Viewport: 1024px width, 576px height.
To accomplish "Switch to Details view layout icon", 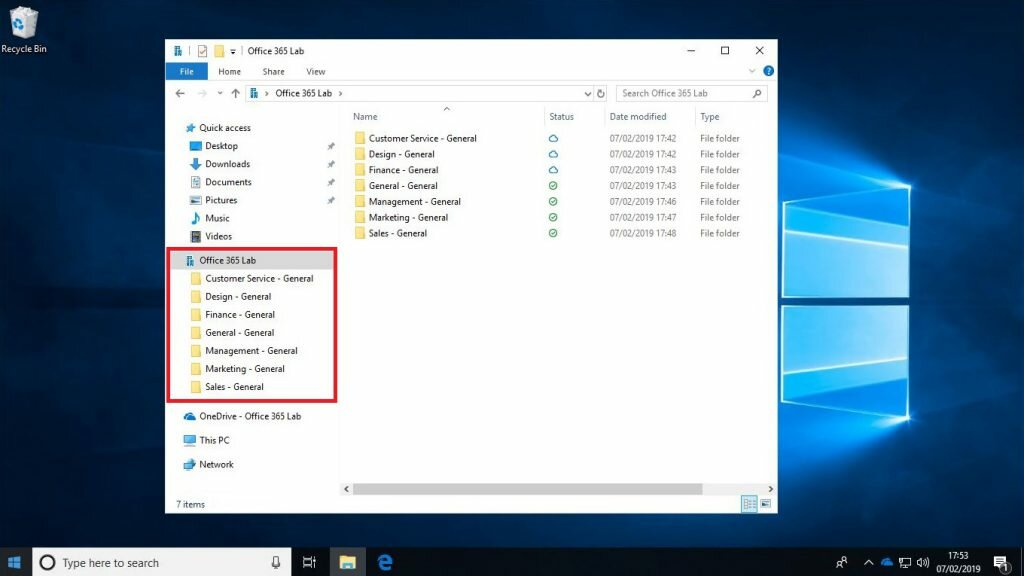I will [749, 504].
